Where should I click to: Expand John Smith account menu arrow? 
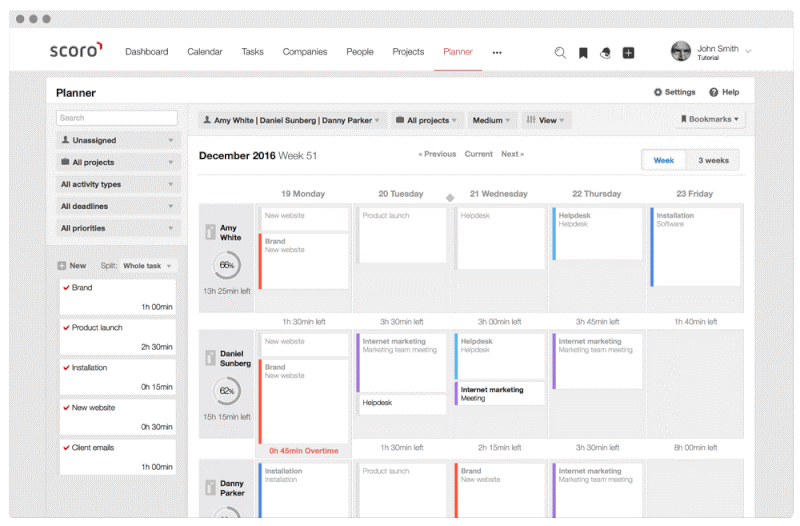point(748,51)
